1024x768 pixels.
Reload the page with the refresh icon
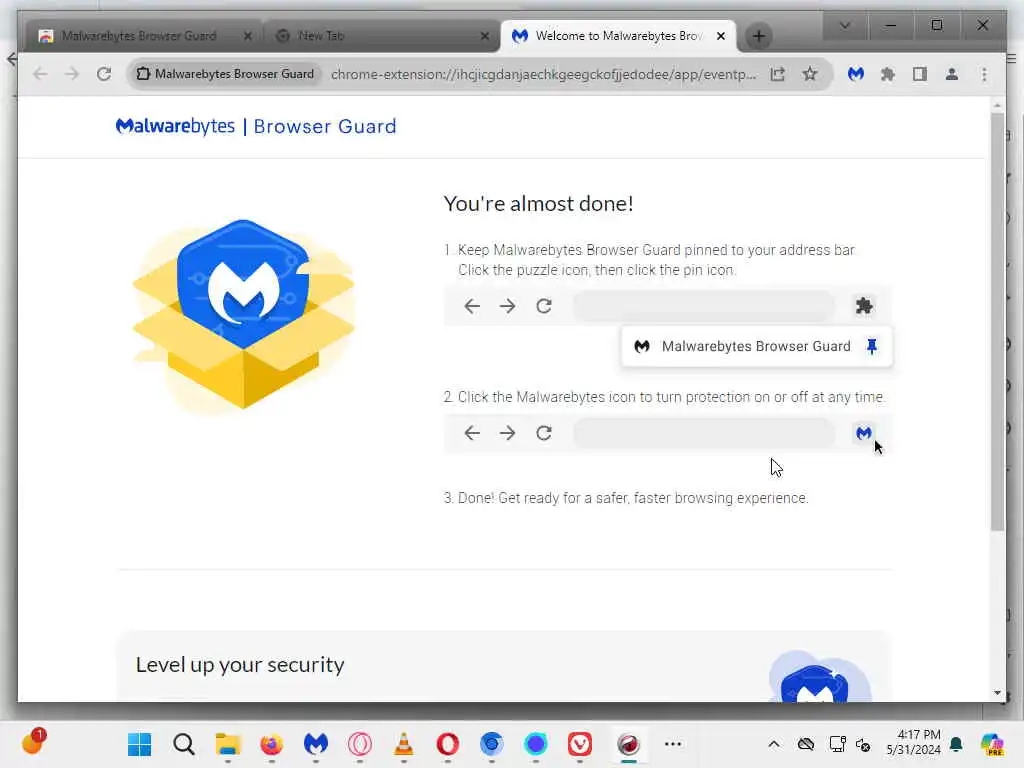click(x=104, y=74)
